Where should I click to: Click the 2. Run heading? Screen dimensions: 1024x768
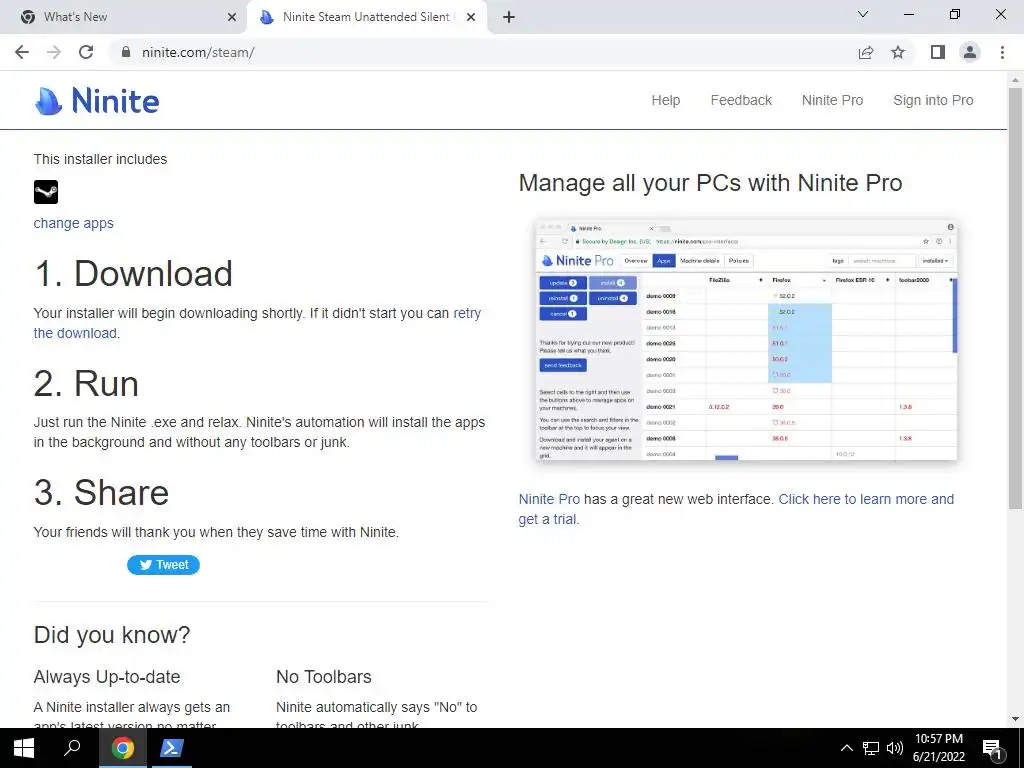point(86,383)
